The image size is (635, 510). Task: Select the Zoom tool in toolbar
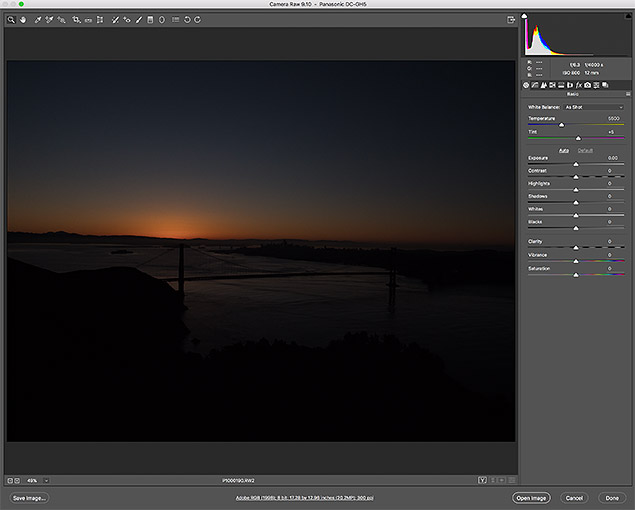coord(11,19)
